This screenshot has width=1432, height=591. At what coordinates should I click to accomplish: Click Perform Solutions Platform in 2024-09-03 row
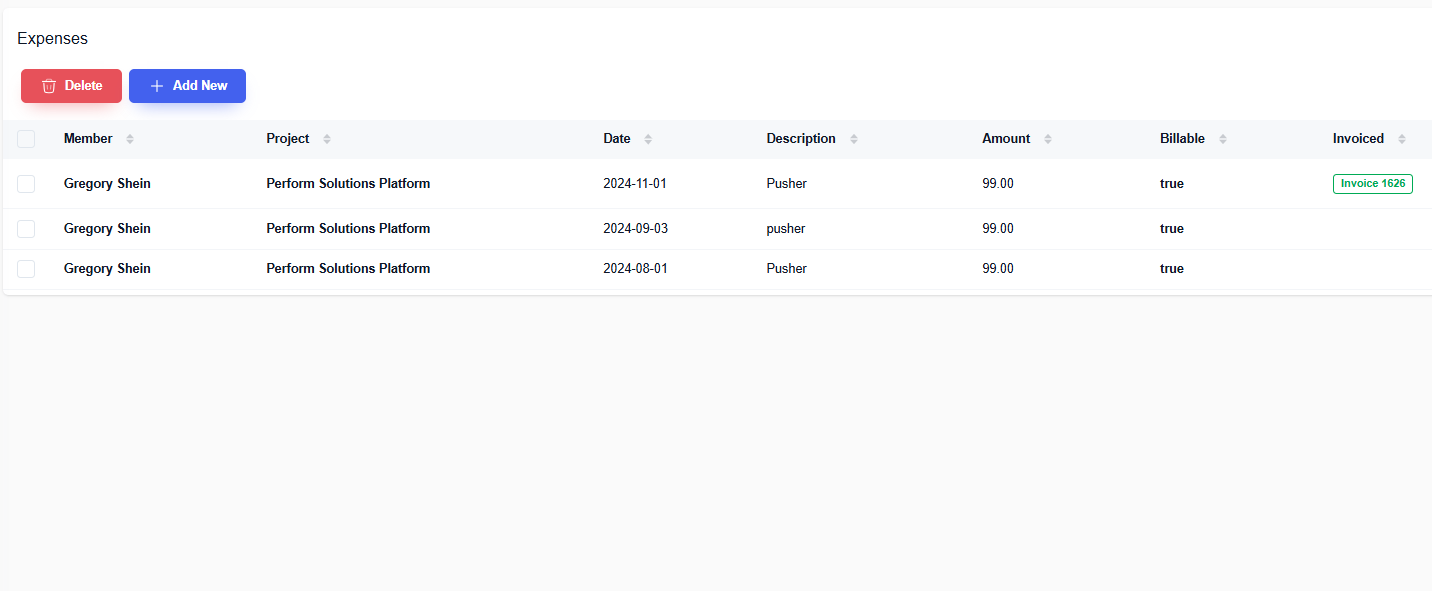pos(348,229)
